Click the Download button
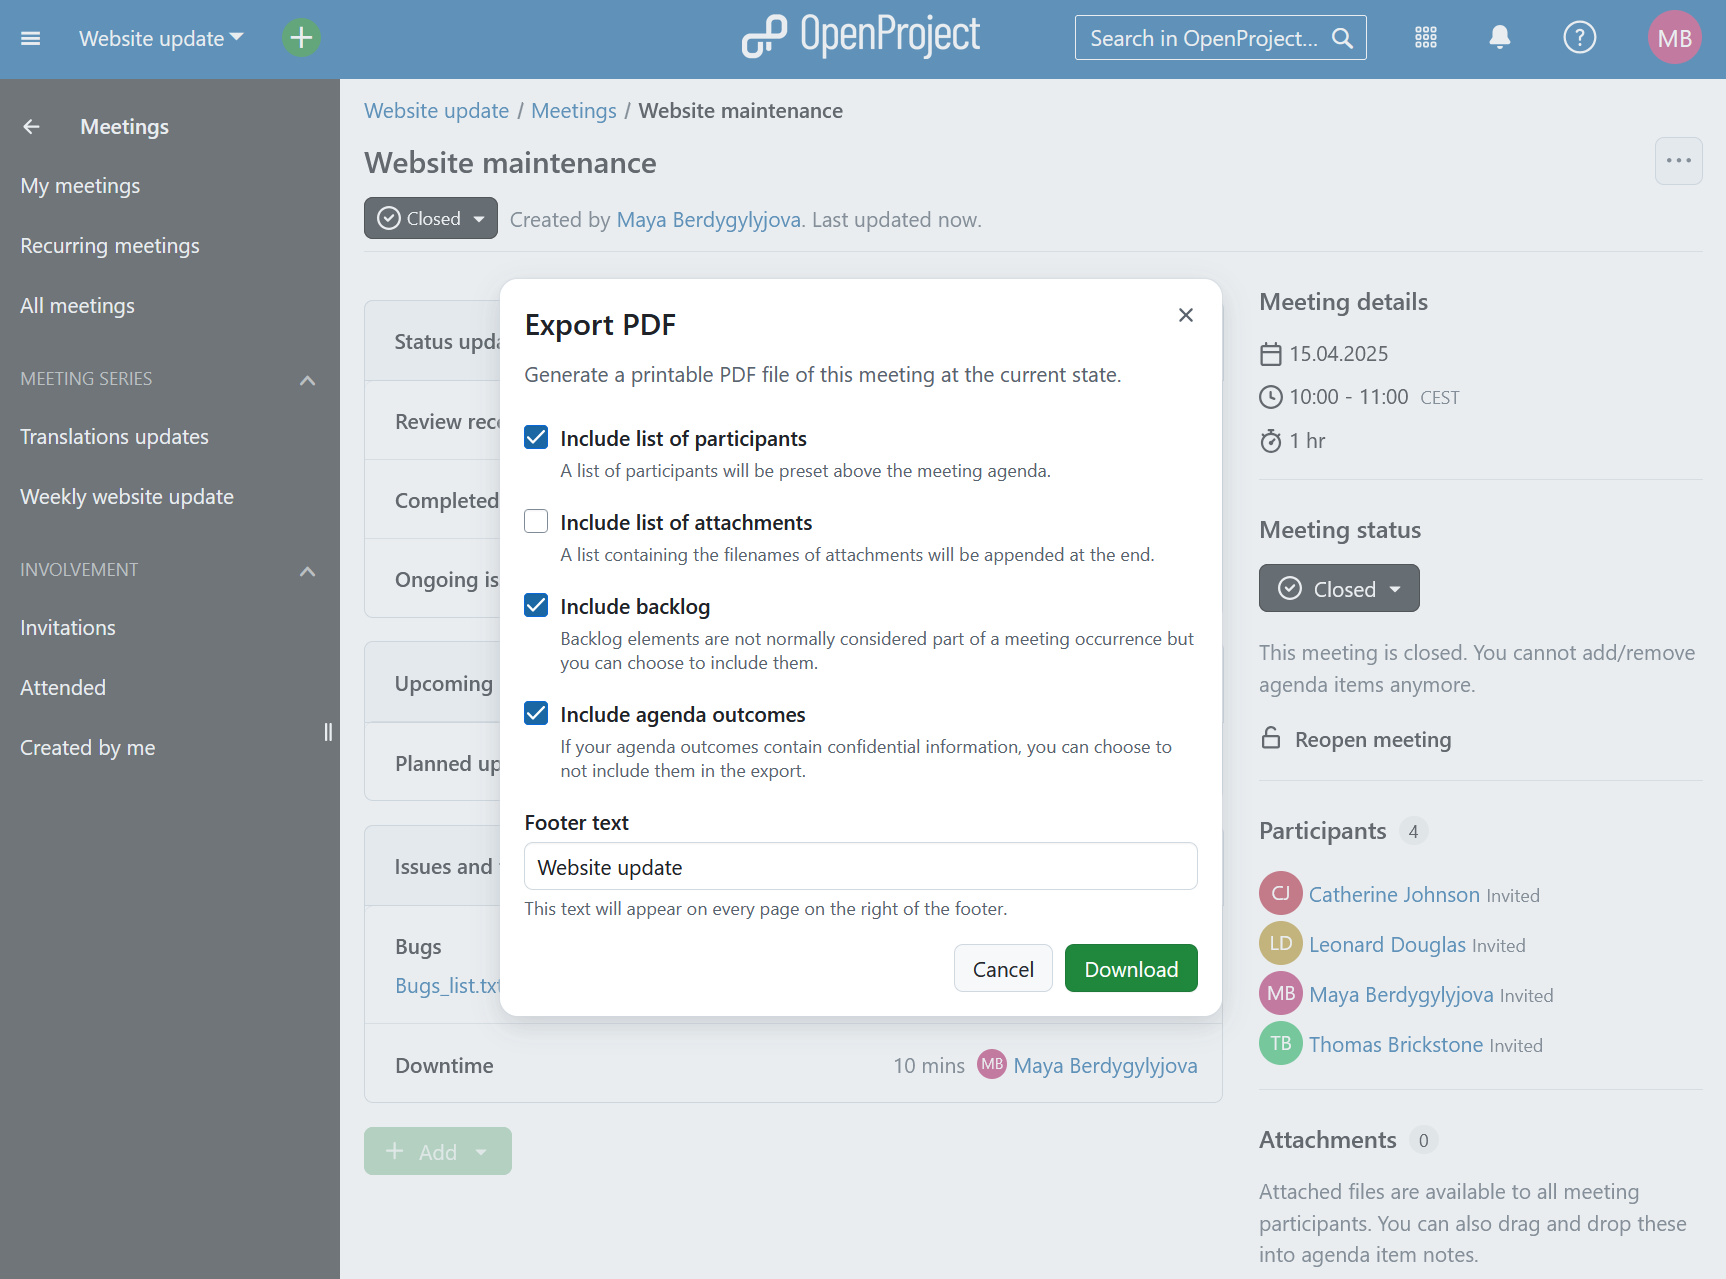The width and height of the screenshot is (1726, 1279). point(1130,968)
